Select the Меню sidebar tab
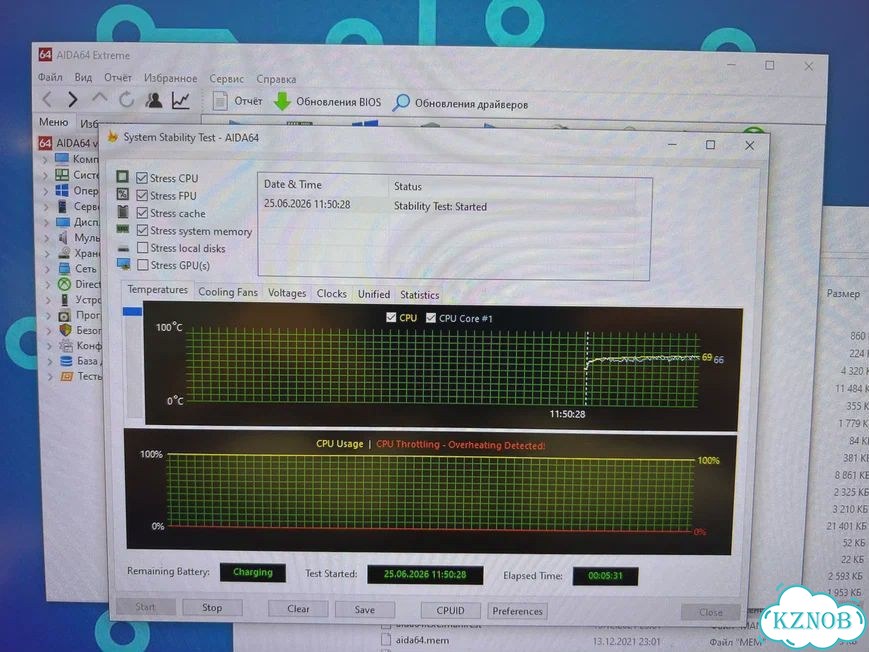Viewport: 869px width, 652px height. tap(54, 122)
